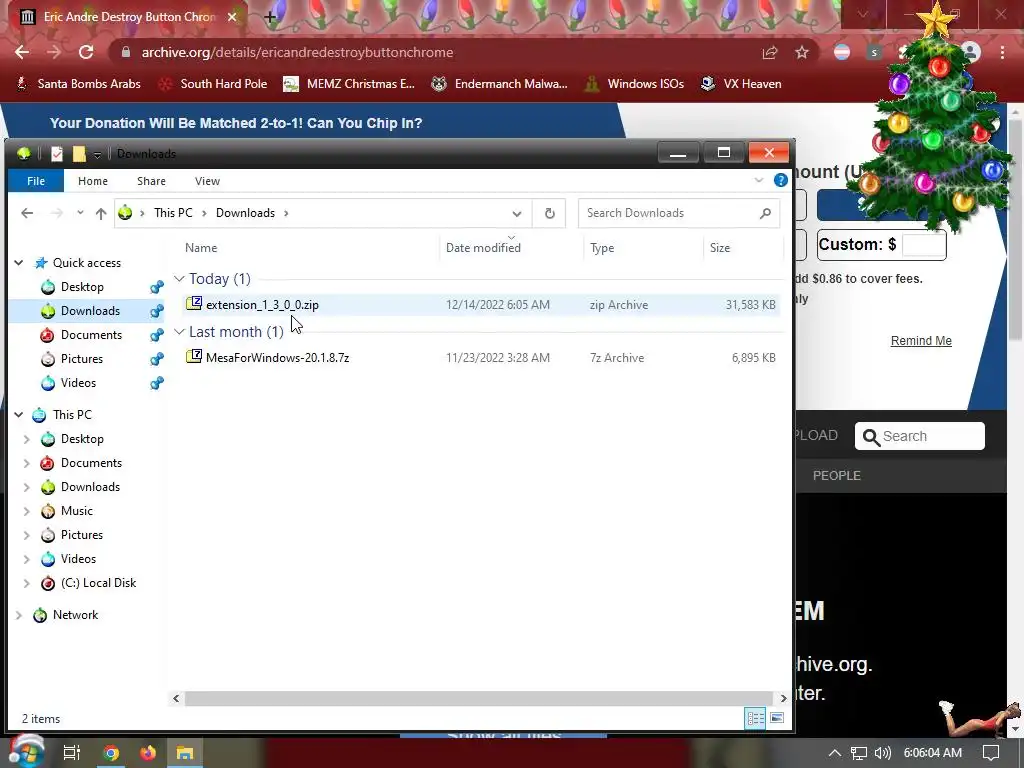Open the File menu in Explorer

[x=36, y=181]
